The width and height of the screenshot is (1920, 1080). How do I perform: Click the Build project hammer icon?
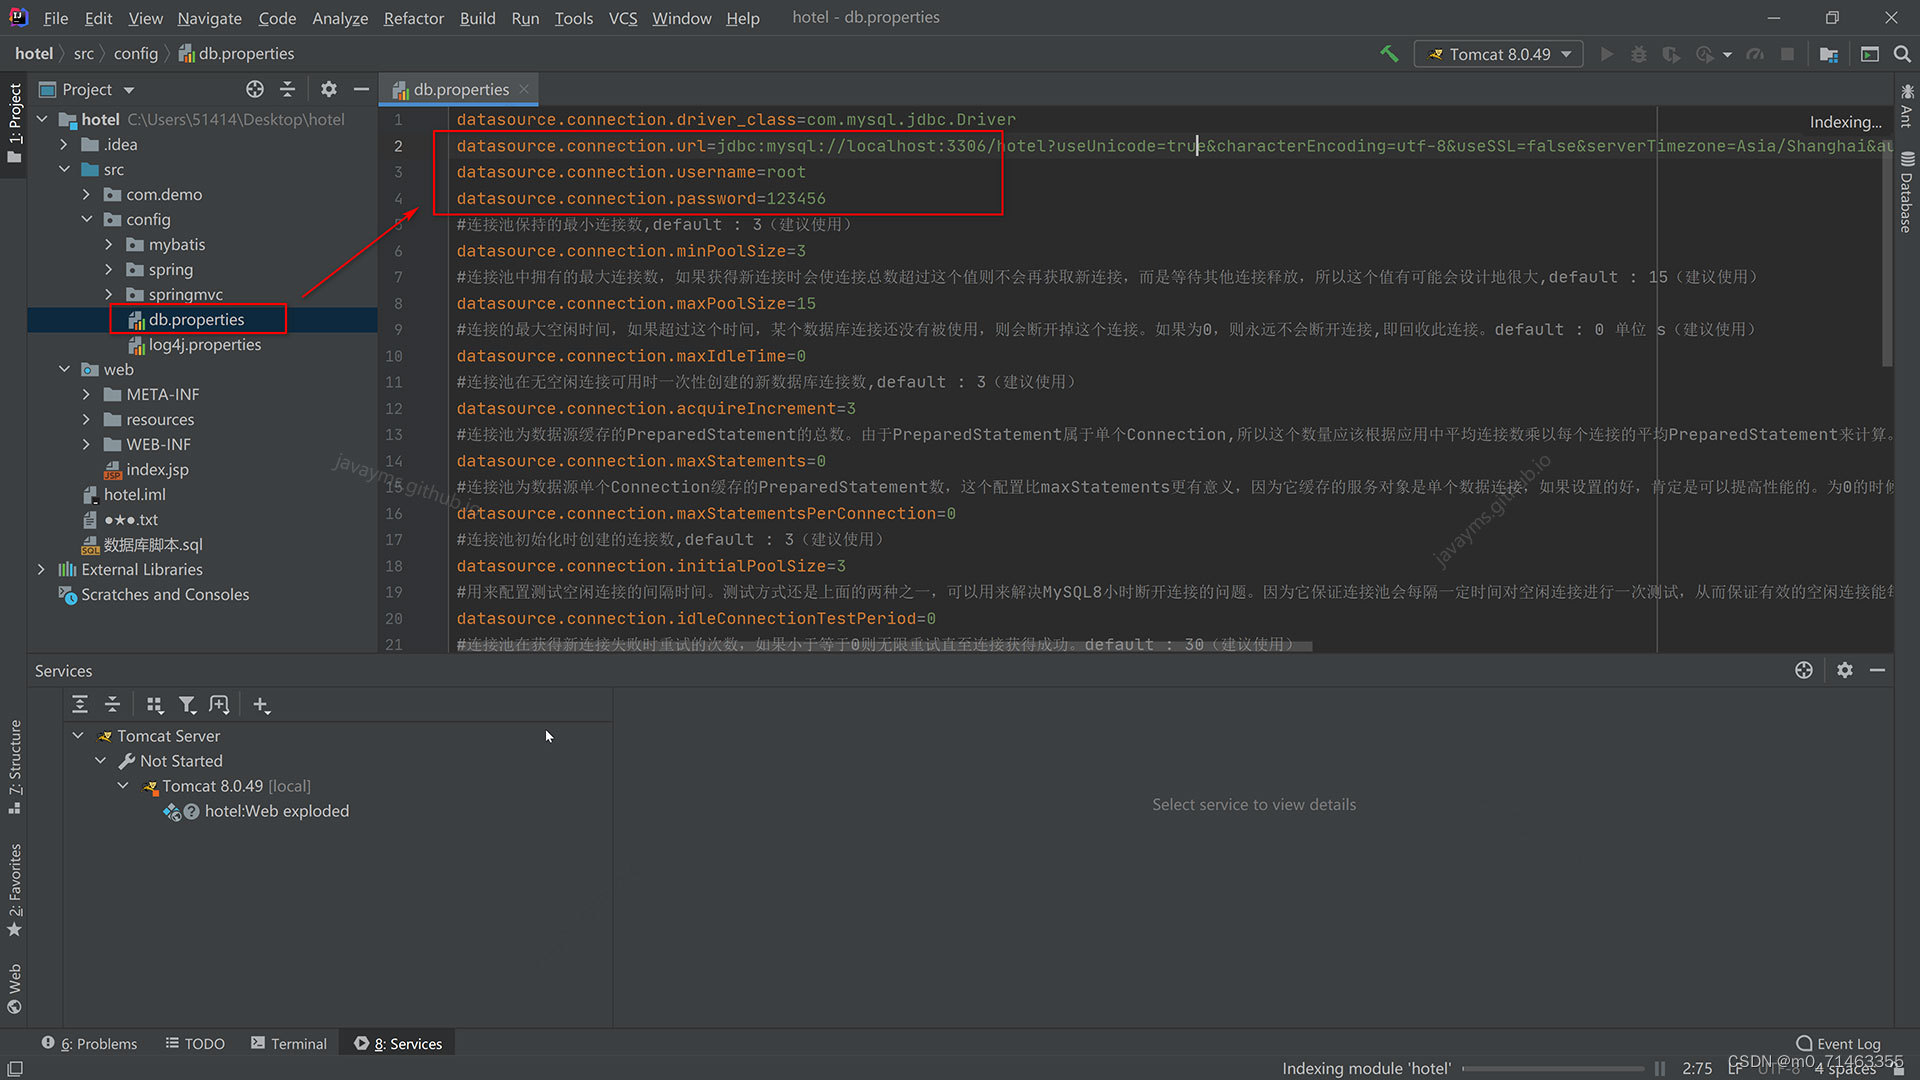tap(1389, 54)
